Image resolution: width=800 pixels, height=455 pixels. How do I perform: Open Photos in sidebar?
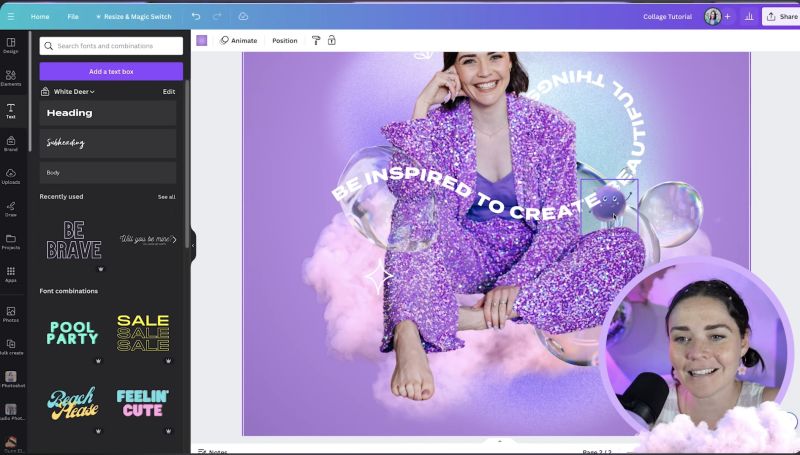[x=11, y=314]
